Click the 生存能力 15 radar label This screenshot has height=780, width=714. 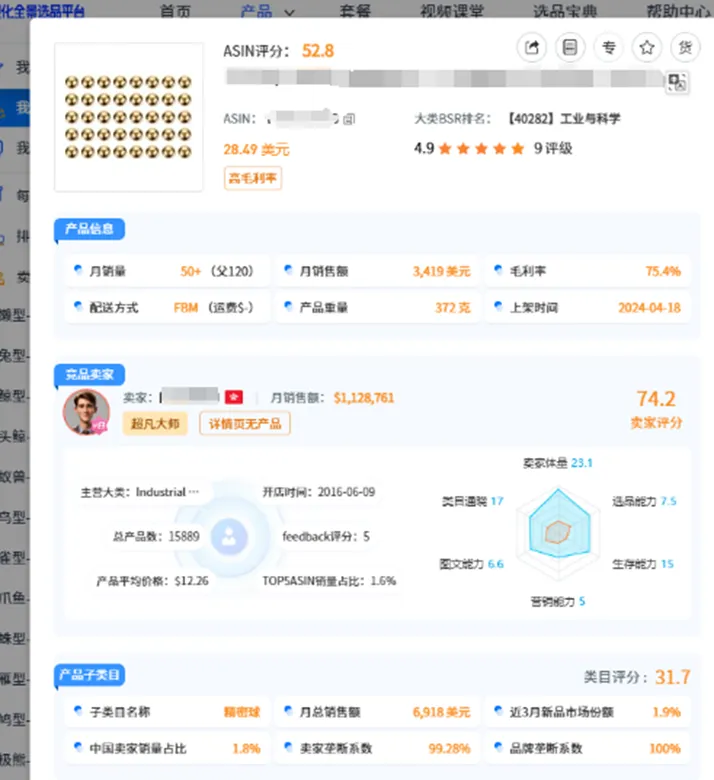643,564
